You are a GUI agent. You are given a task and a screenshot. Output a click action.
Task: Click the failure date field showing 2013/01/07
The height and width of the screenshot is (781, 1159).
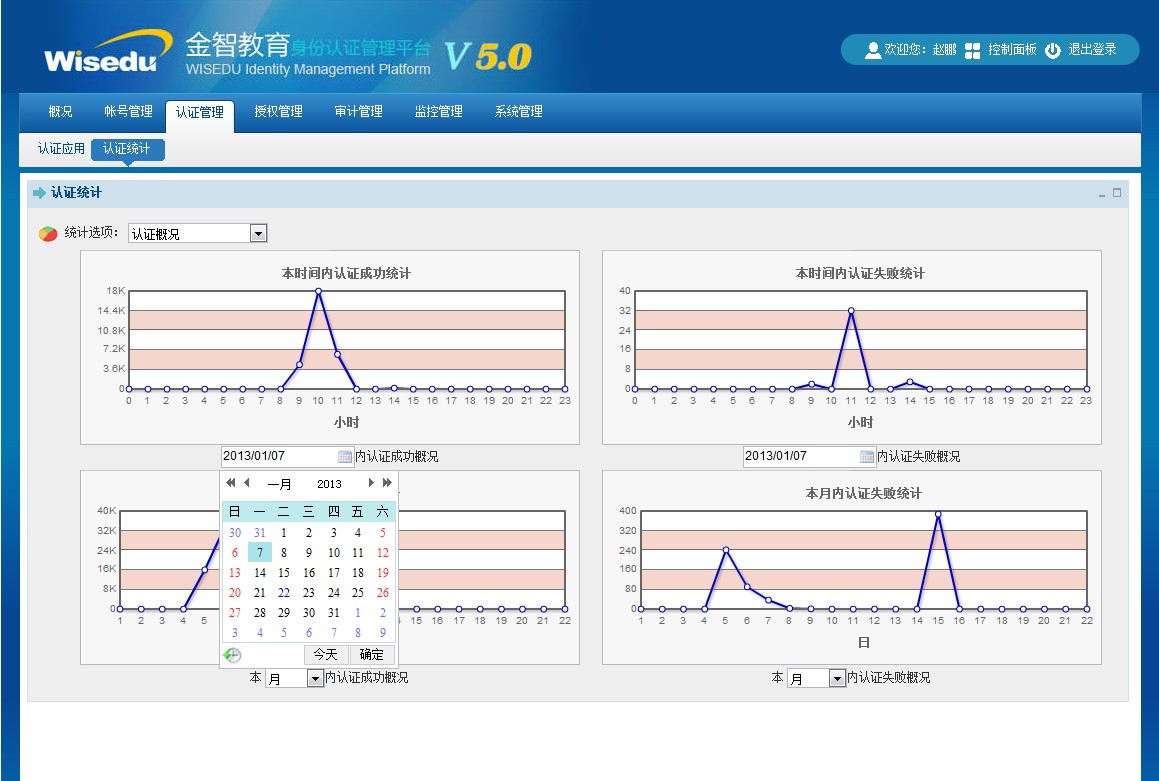tap(800, 457)
